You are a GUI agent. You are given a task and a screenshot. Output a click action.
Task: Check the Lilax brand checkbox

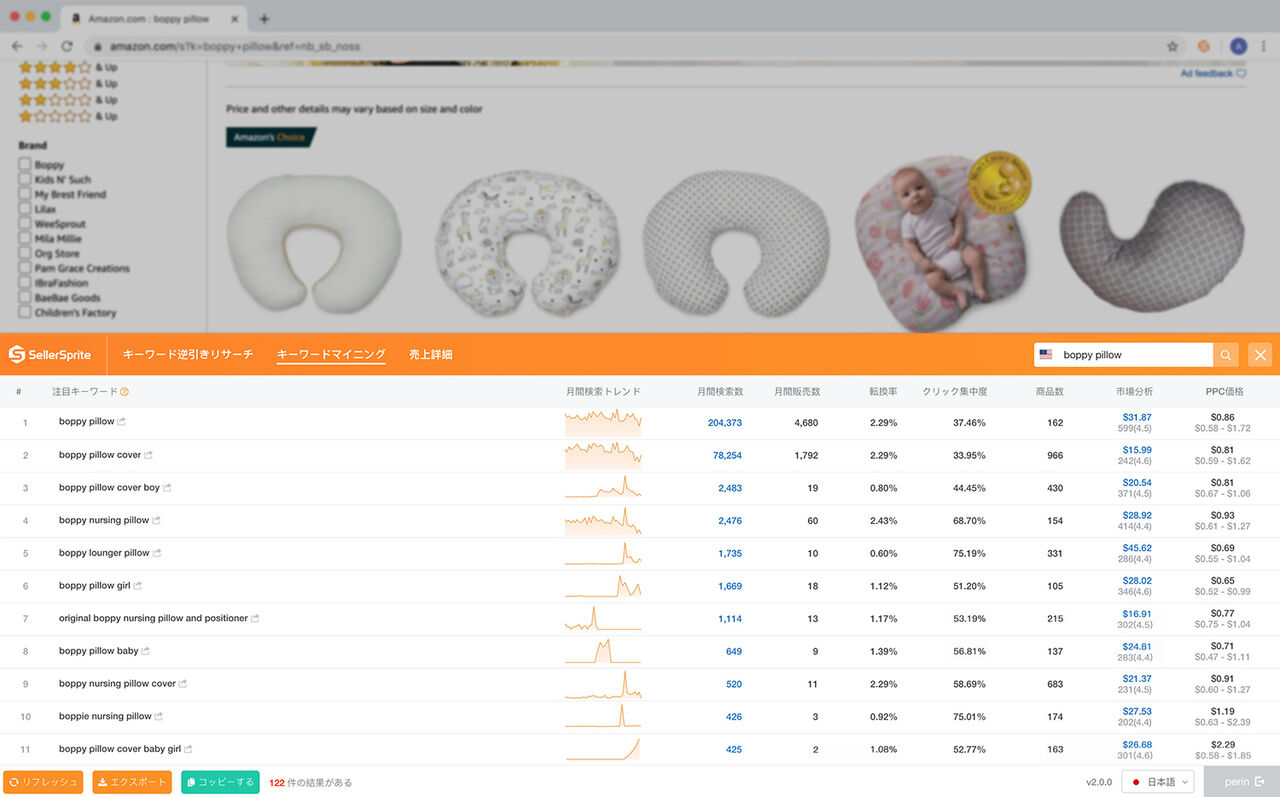click(x=25, y=209)
